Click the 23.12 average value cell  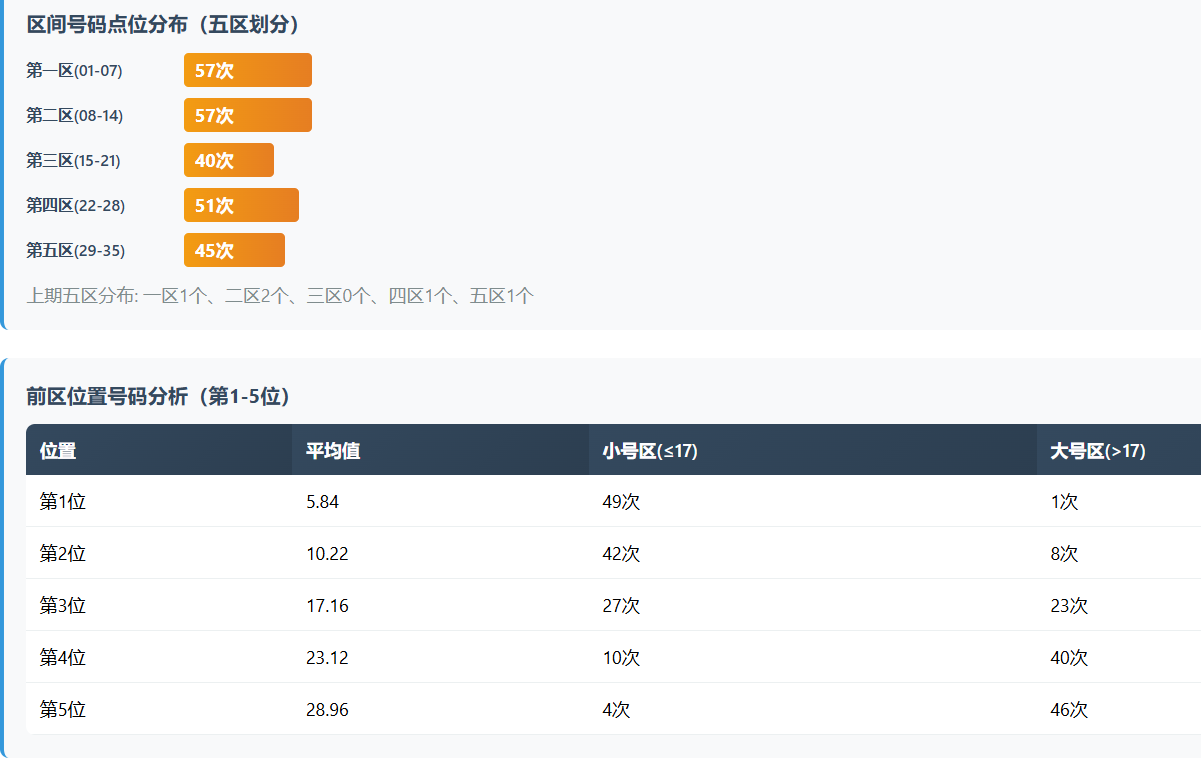(x=327, y=658)
